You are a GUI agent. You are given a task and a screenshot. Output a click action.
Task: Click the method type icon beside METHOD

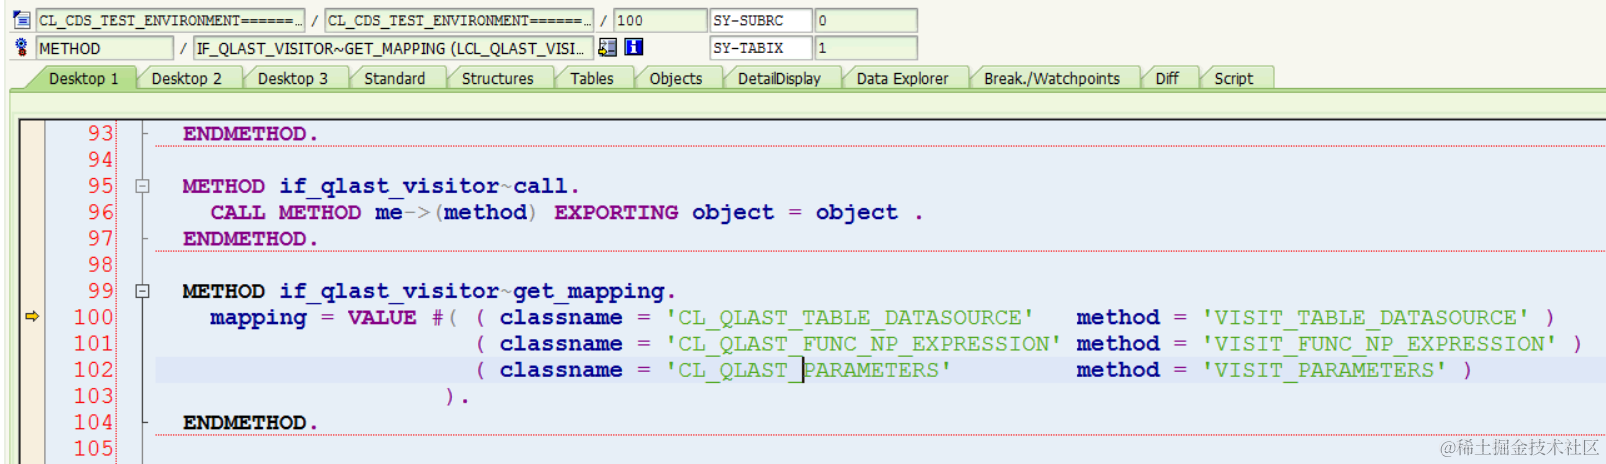click(21, 47)
